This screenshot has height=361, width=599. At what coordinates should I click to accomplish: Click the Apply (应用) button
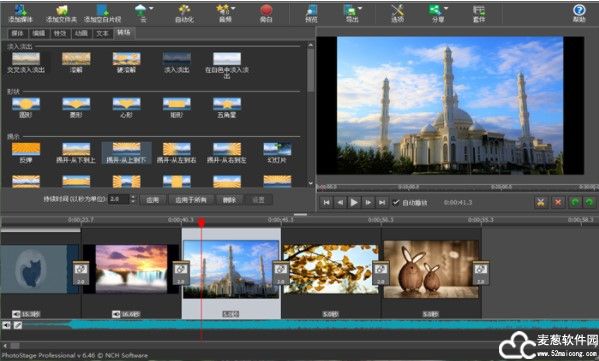click(153, 200)
